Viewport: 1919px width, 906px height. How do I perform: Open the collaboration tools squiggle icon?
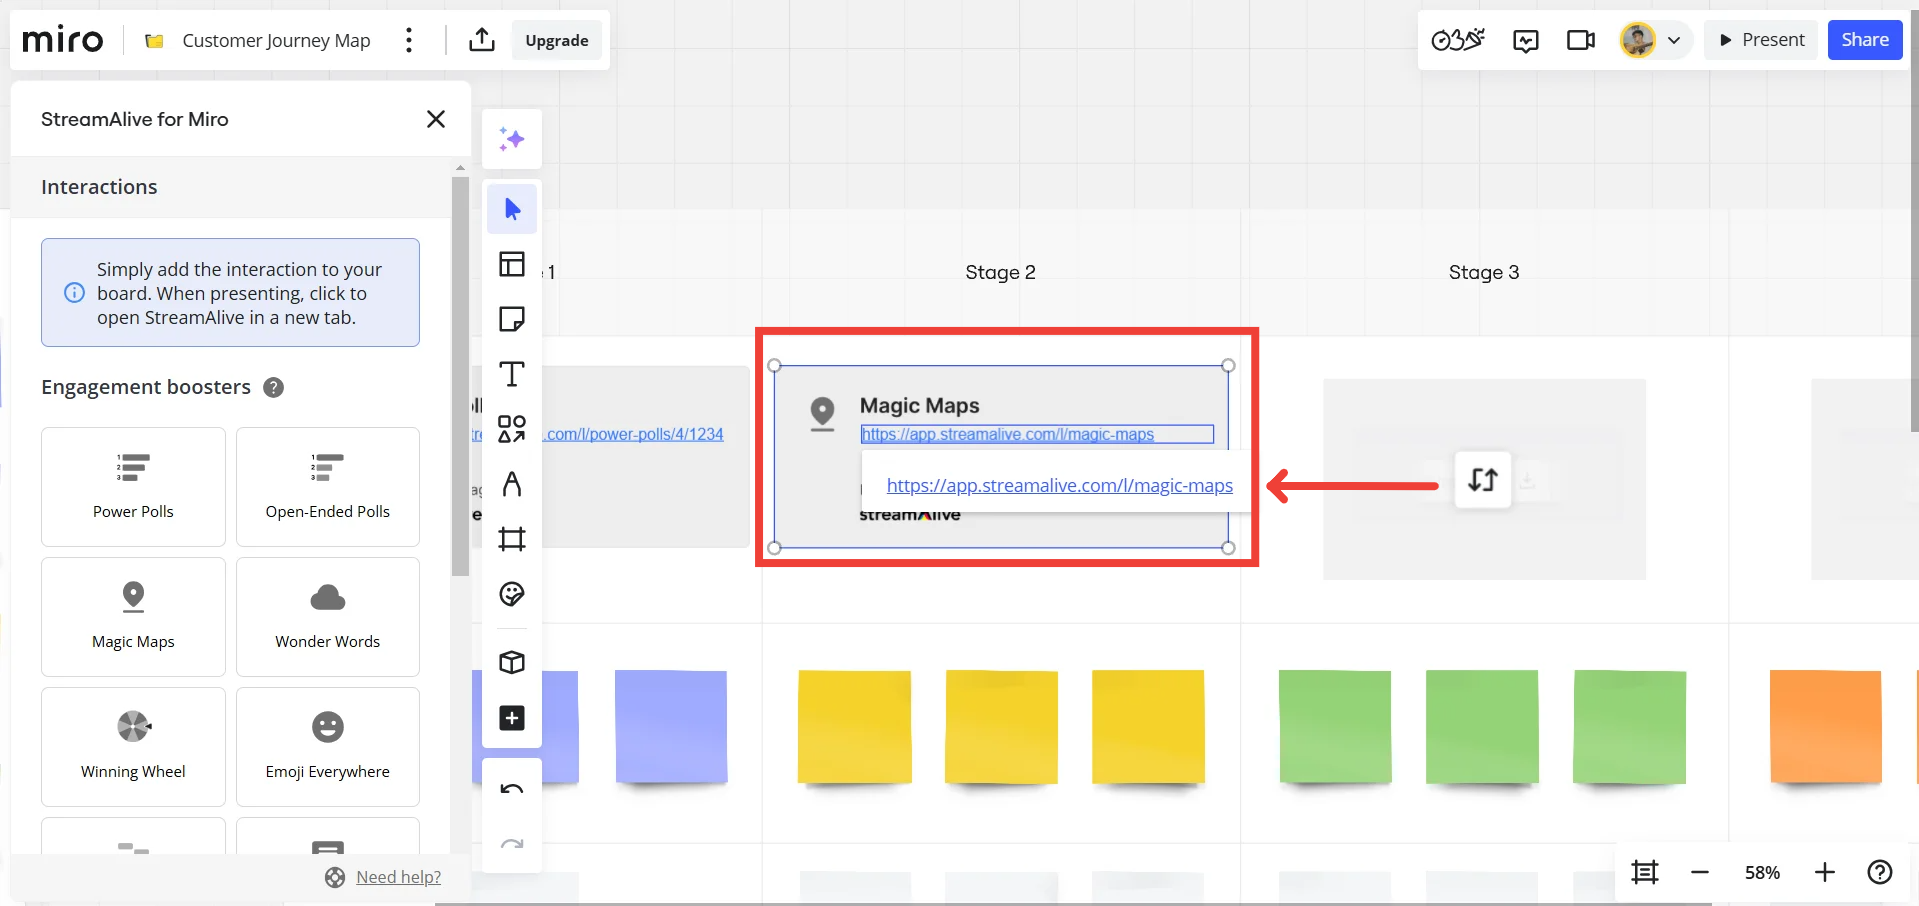click(x=1458, y=40)
